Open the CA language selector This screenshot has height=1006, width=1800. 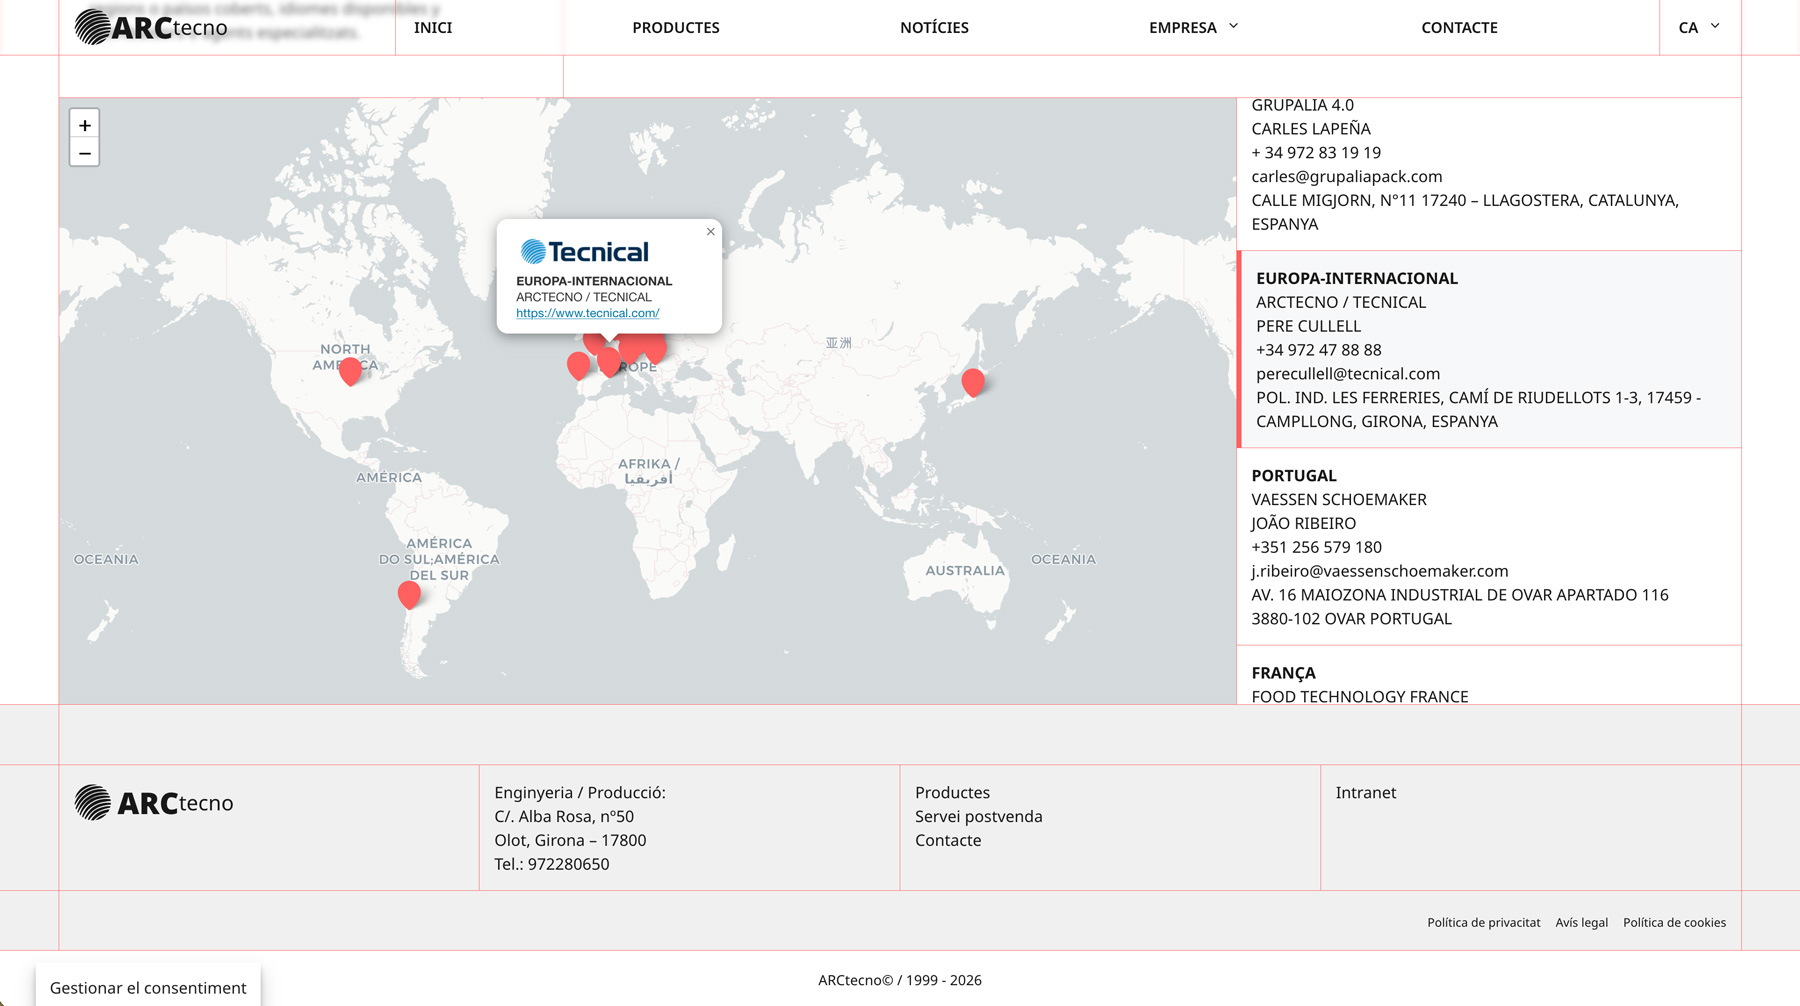tap(1698, 27)
